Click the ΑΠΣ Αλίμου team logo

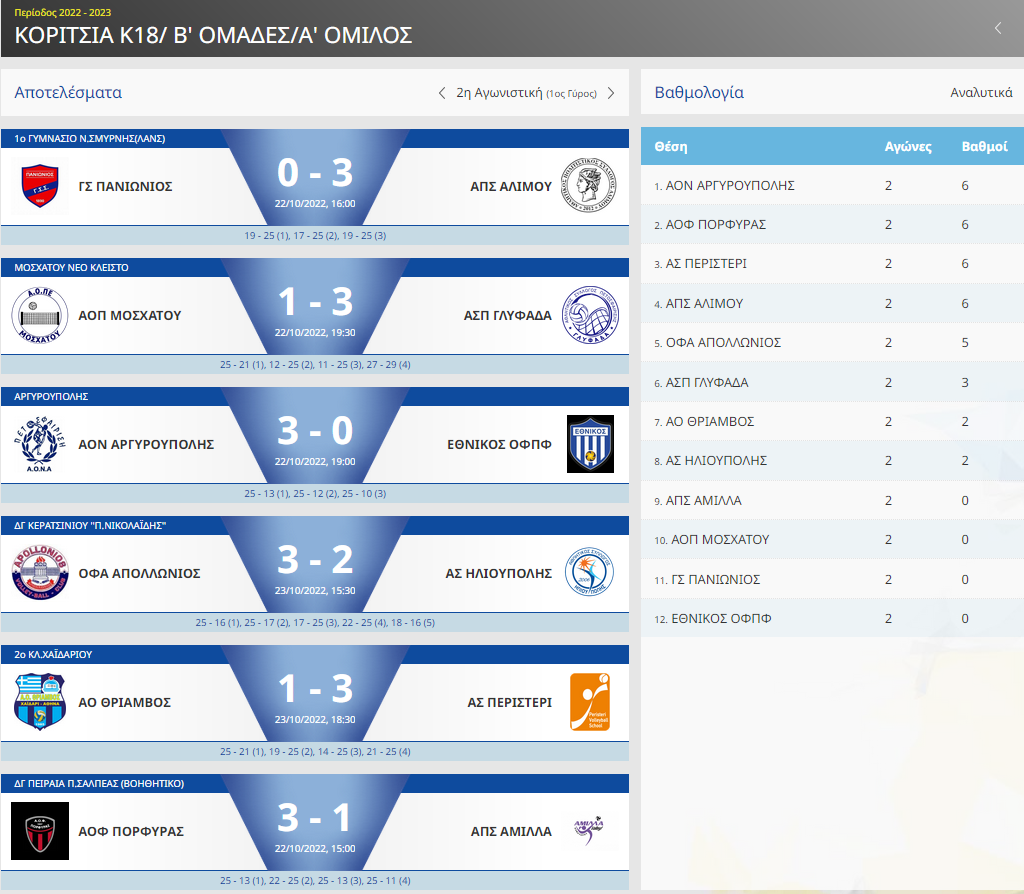click(x=588, y=185)
